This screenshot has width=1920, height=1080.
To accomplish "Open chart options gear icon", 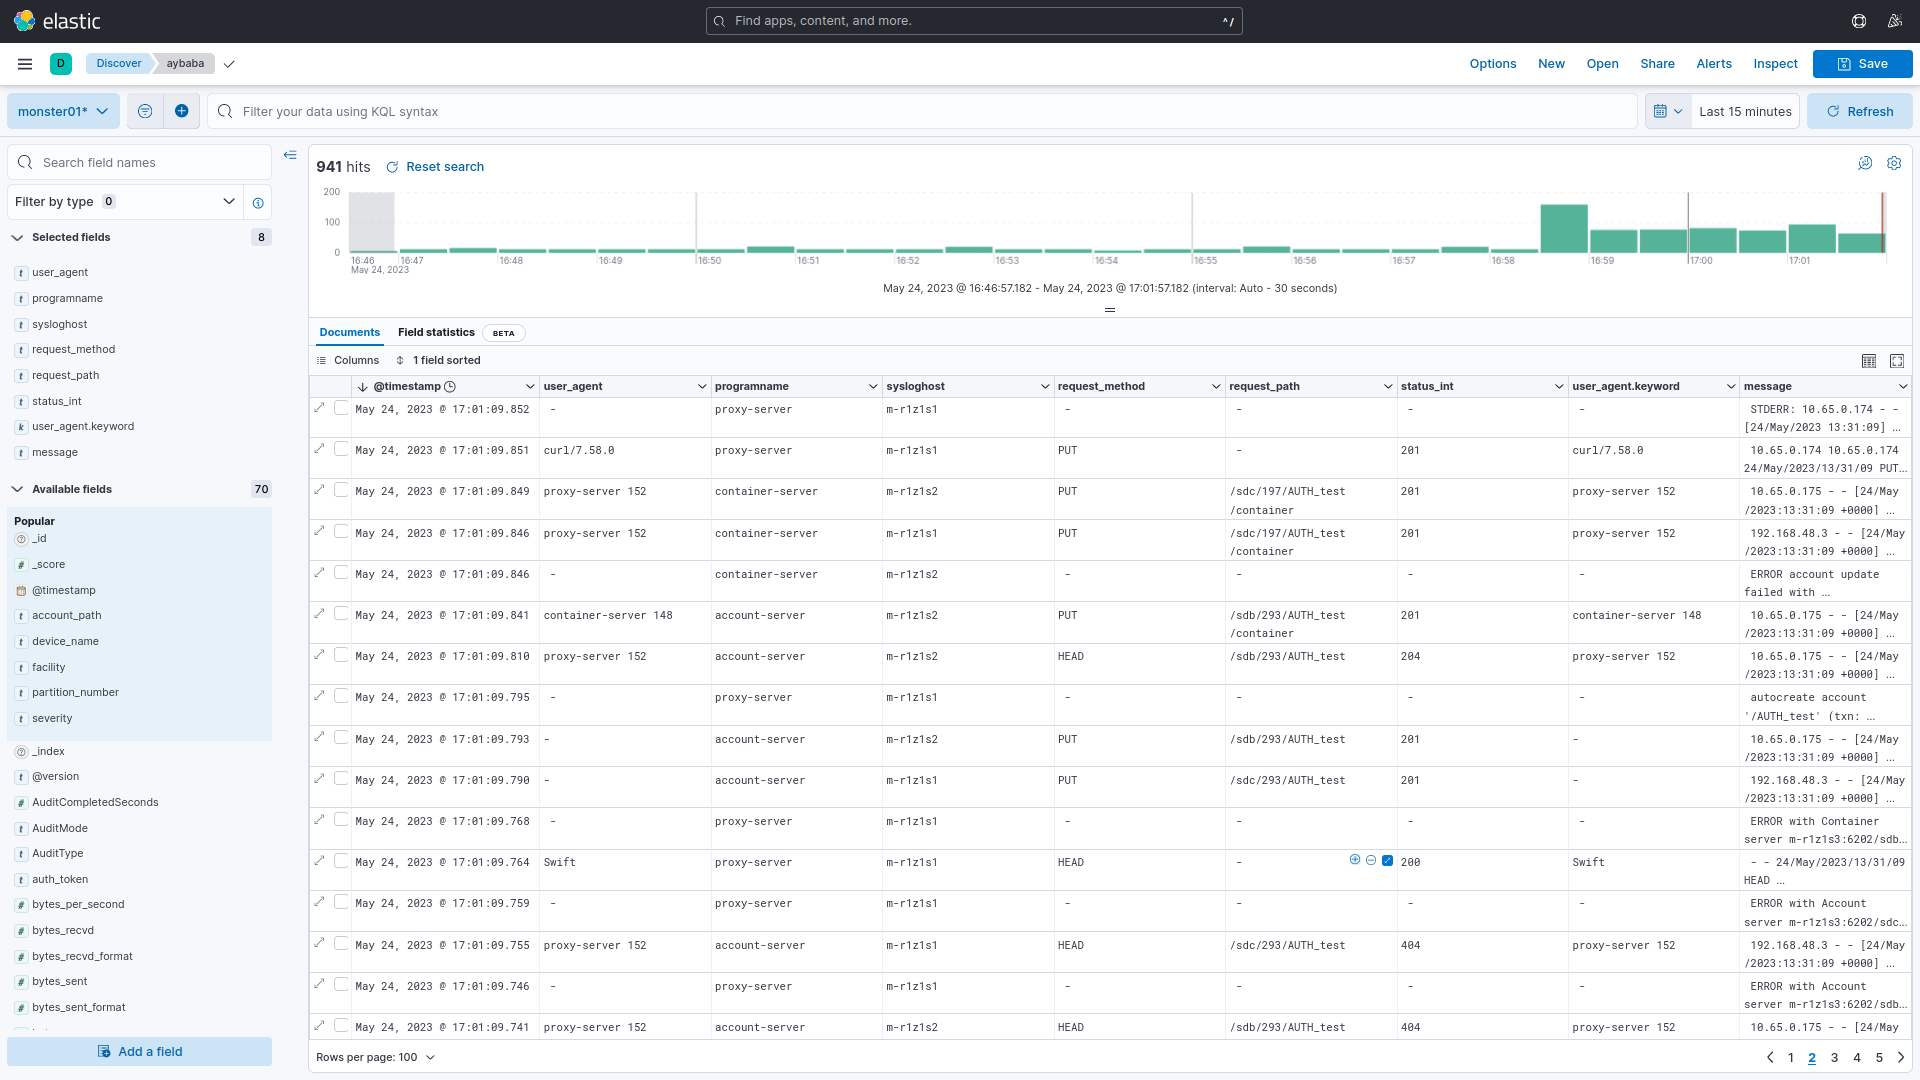I will tap(1894, 163).
